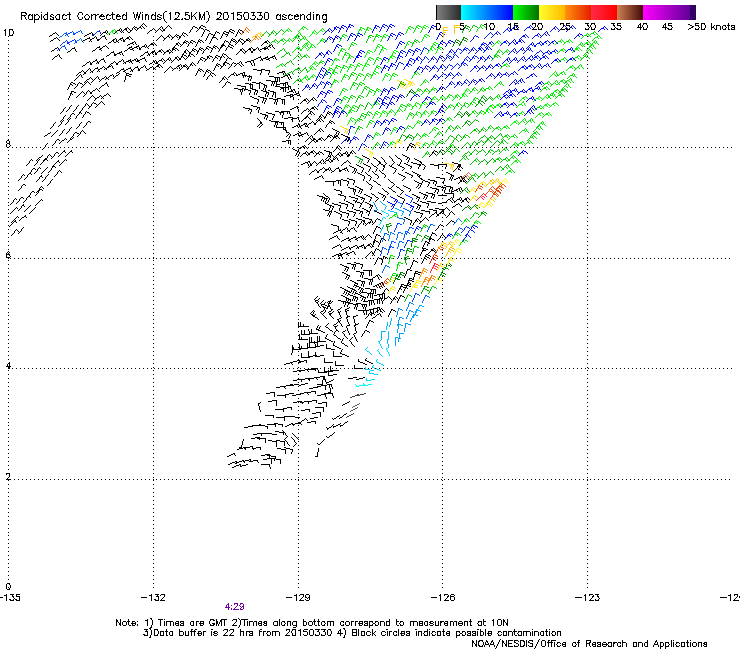
Task: Click the cyan-to-blue legend color segment
Action: [487, 12]
